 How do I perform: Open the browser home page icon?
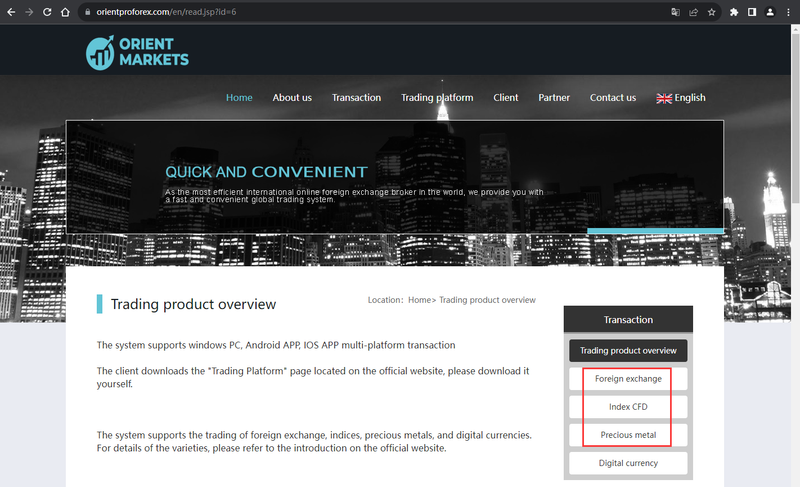pyautogui.click(x=65, y=12)
